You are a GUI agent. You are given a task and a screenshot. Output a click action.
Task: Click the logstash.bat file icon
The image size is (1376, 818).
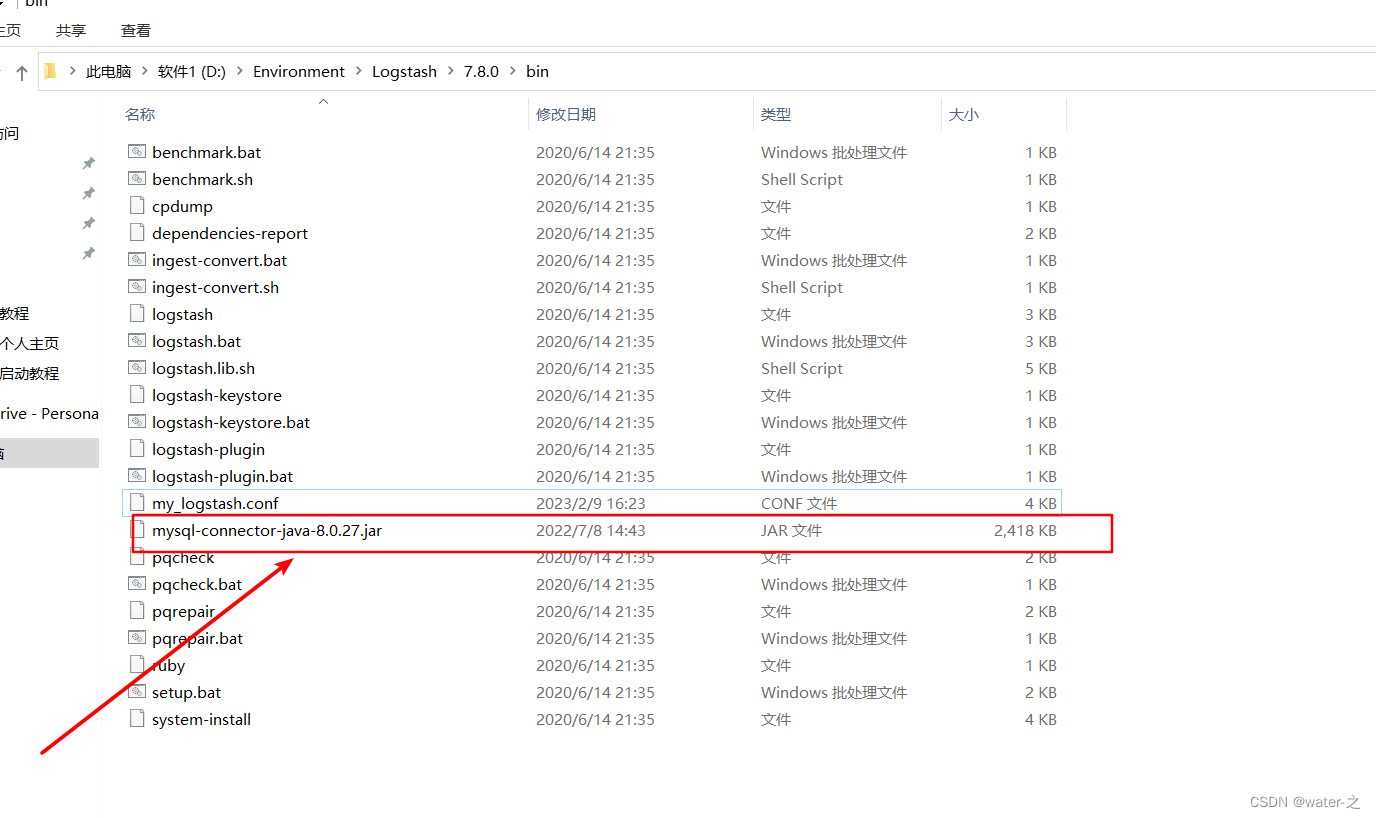click(137, 341)
